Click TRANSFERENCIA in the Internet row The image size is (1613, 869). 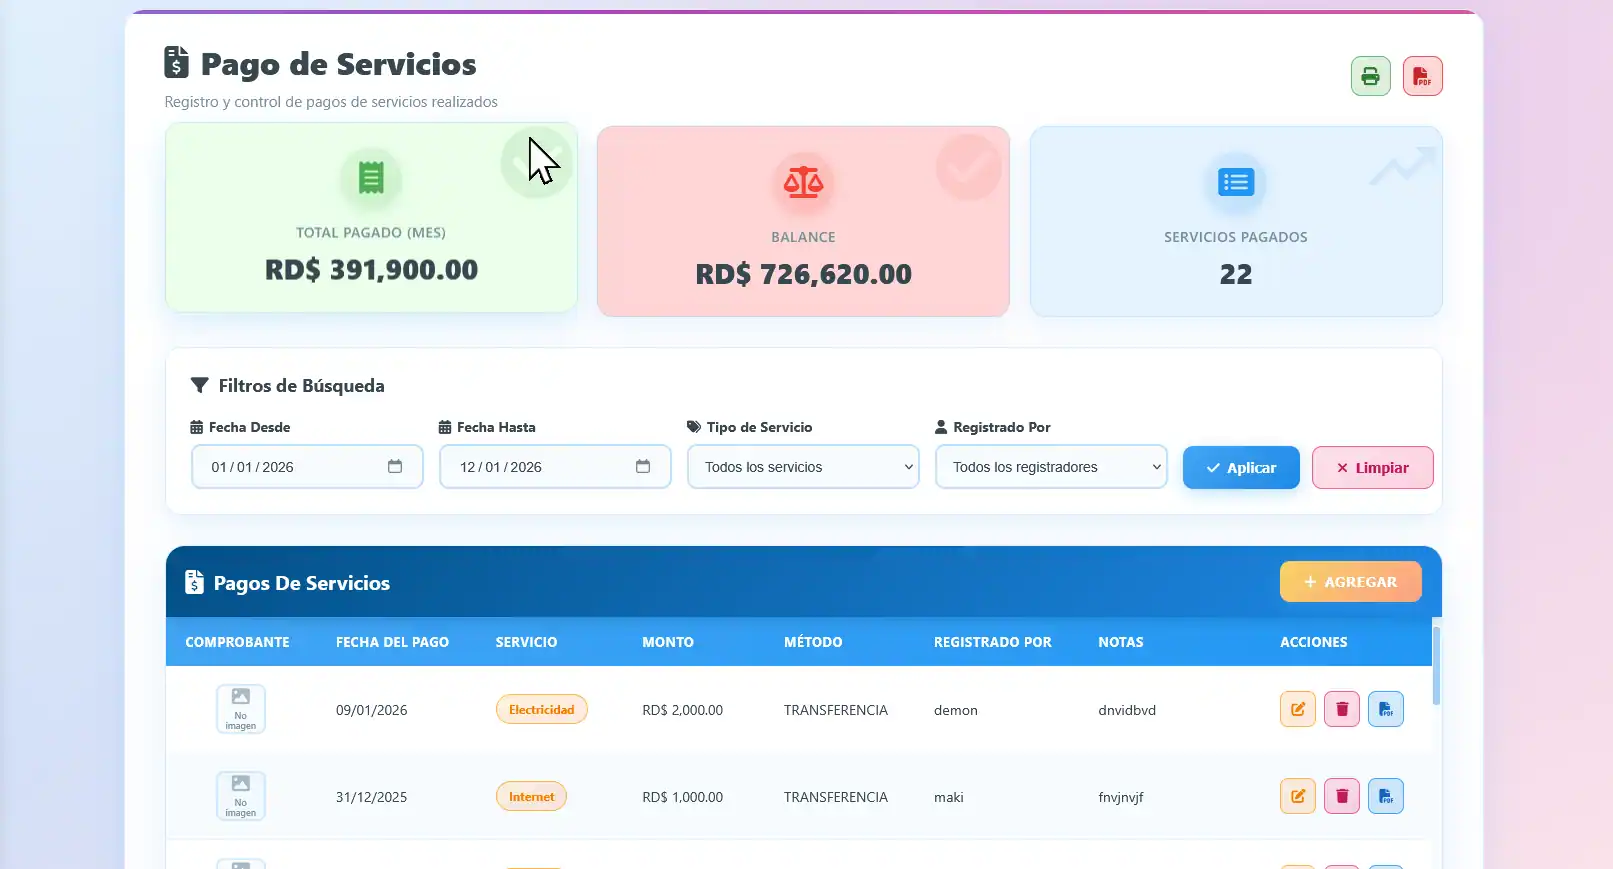(x=836, y=797)
